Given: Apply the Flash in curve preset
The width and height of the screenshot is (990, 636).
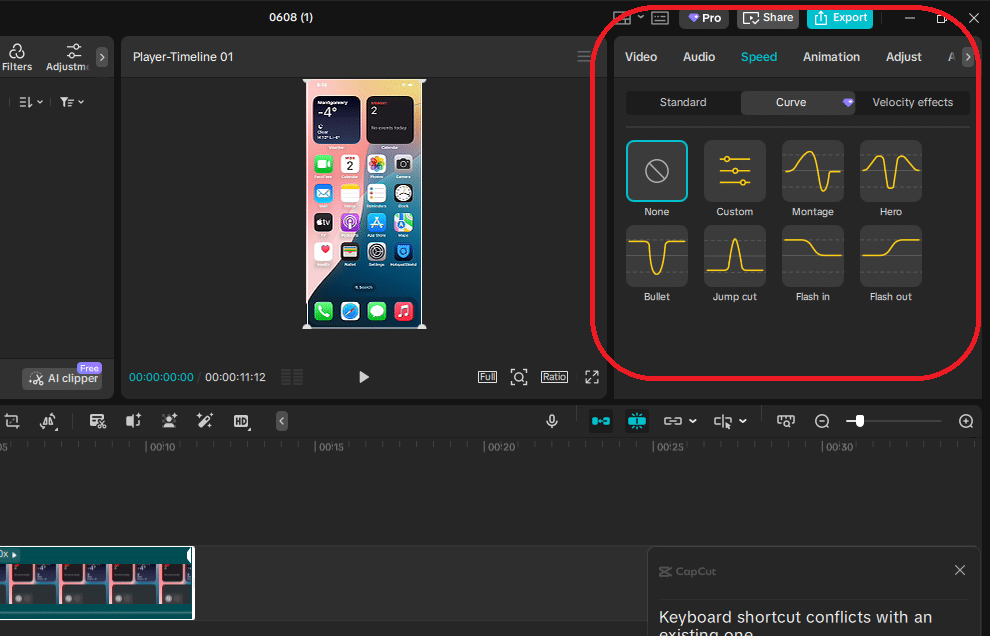Looking at the screenshot, I should [x=813, y=256].
